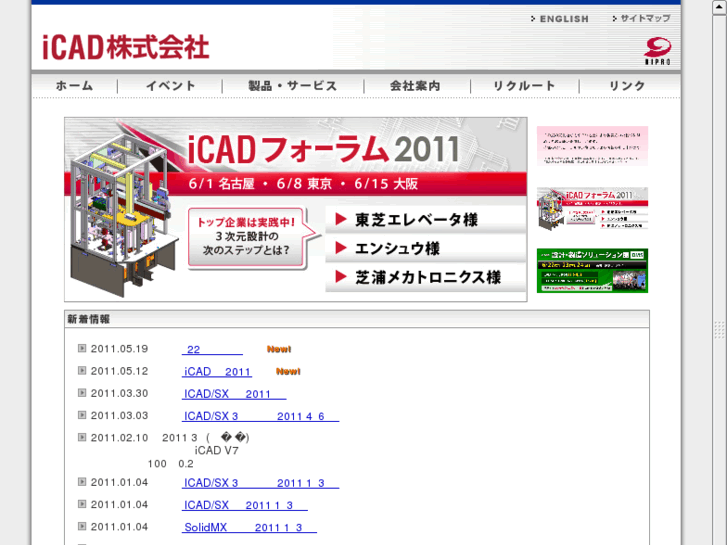
Task: Click the 2011.02.10 date text
Action: tap(120, 438)
